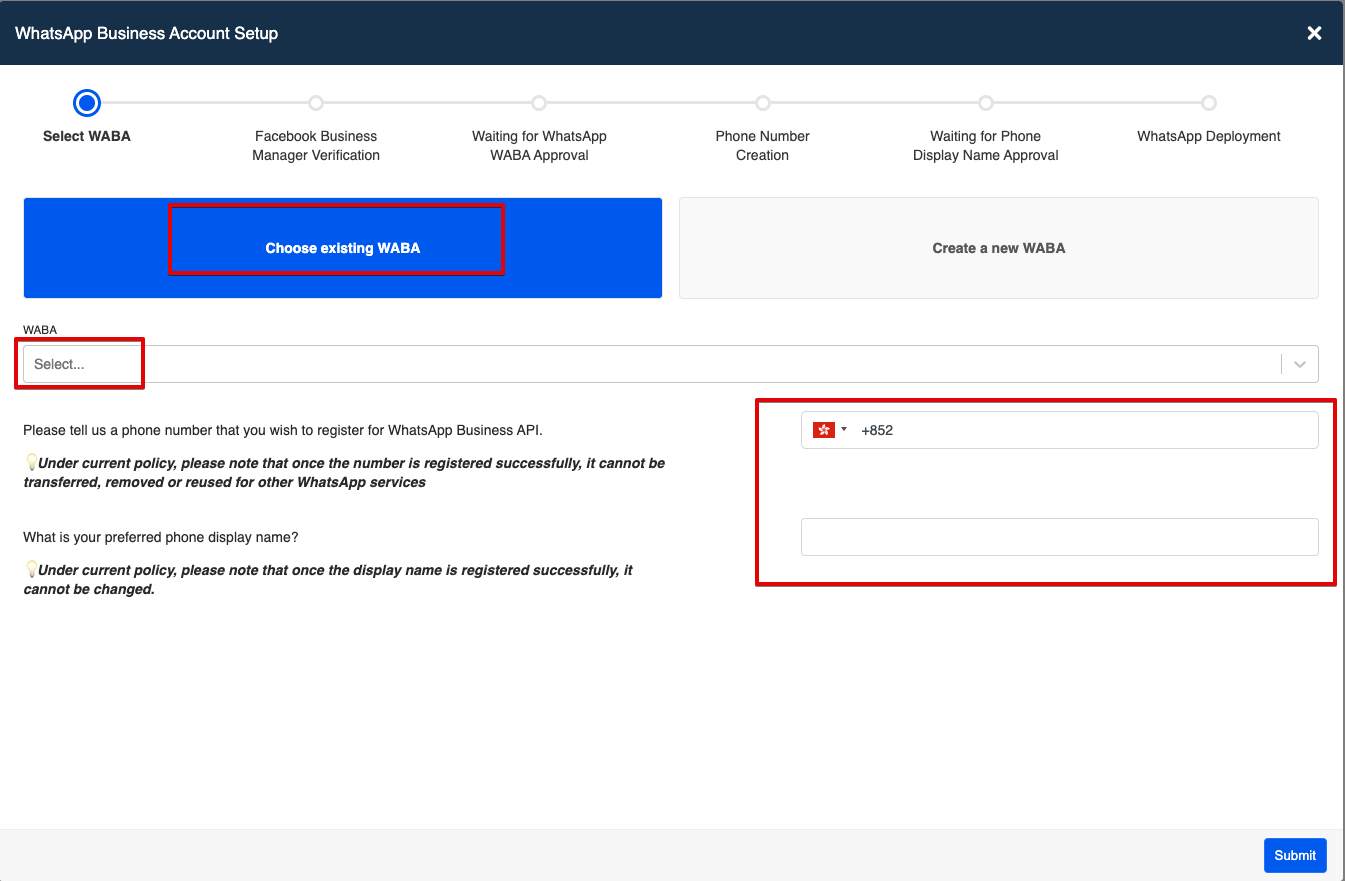1345x881 pixels.
Task: Click the Waiting for WhatsApp WABA Approval step circle
Action: (x=539, y=103)
